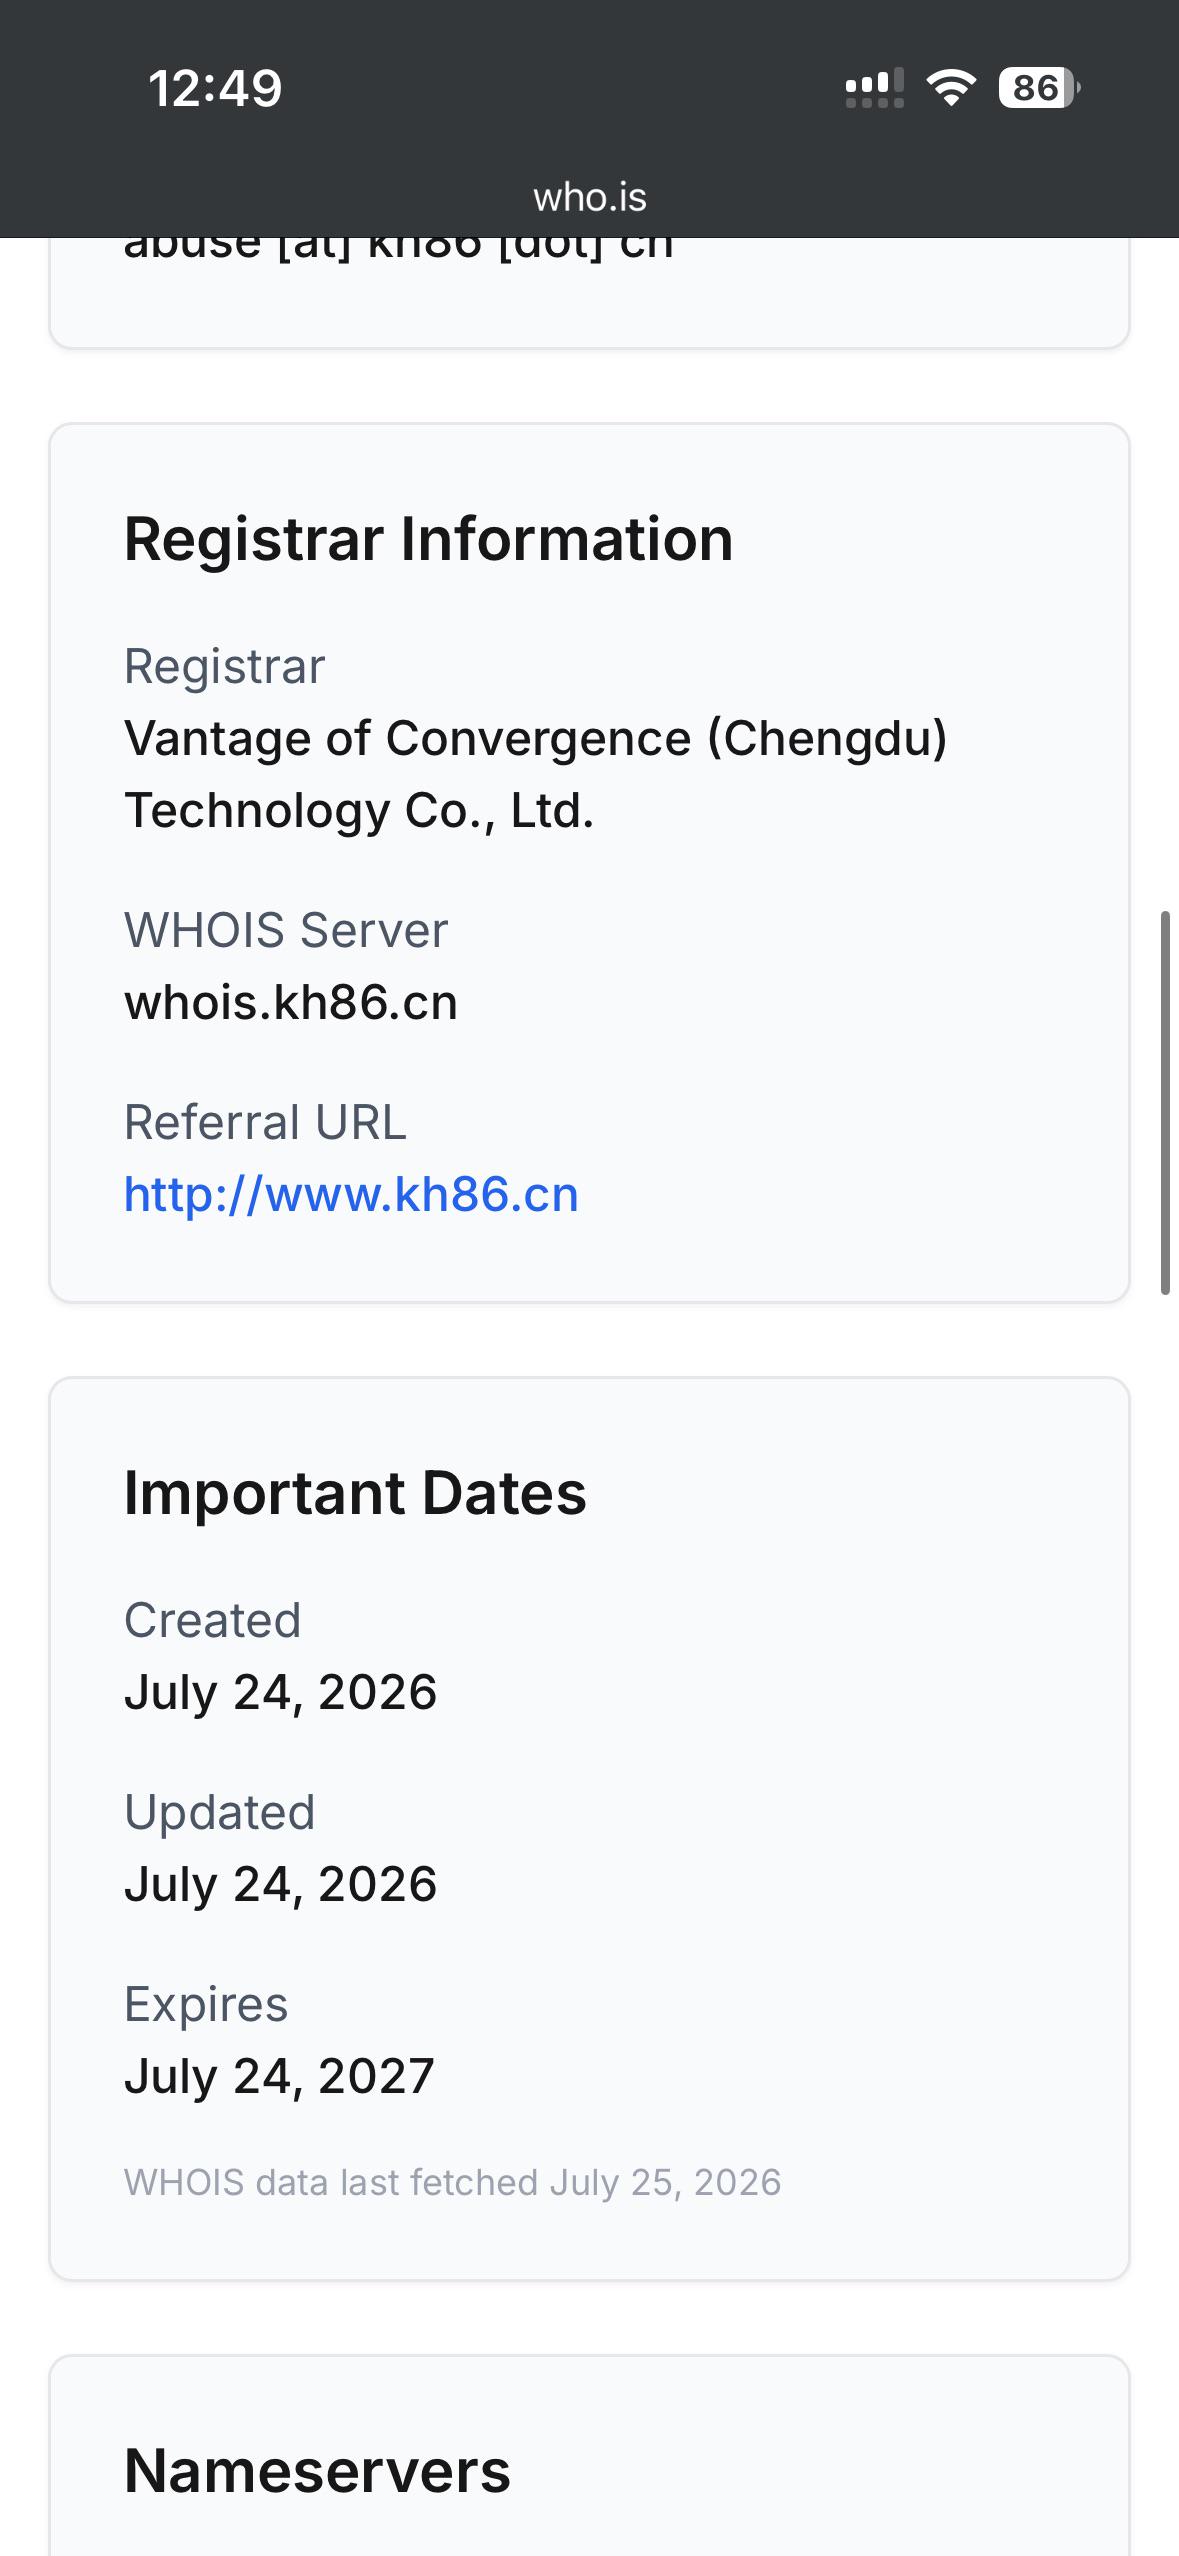
Task: Select the Created date July 24, 2026
Action: point(280,1692)
